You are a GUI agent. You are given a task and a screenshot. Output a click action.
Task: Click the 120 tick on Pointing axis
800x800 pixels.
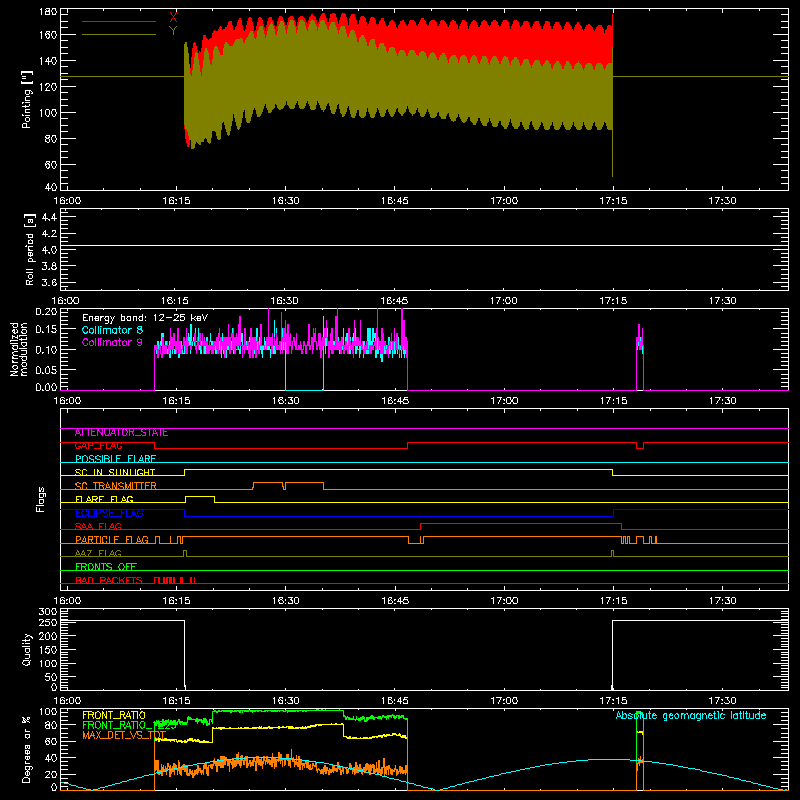[47, 87]
